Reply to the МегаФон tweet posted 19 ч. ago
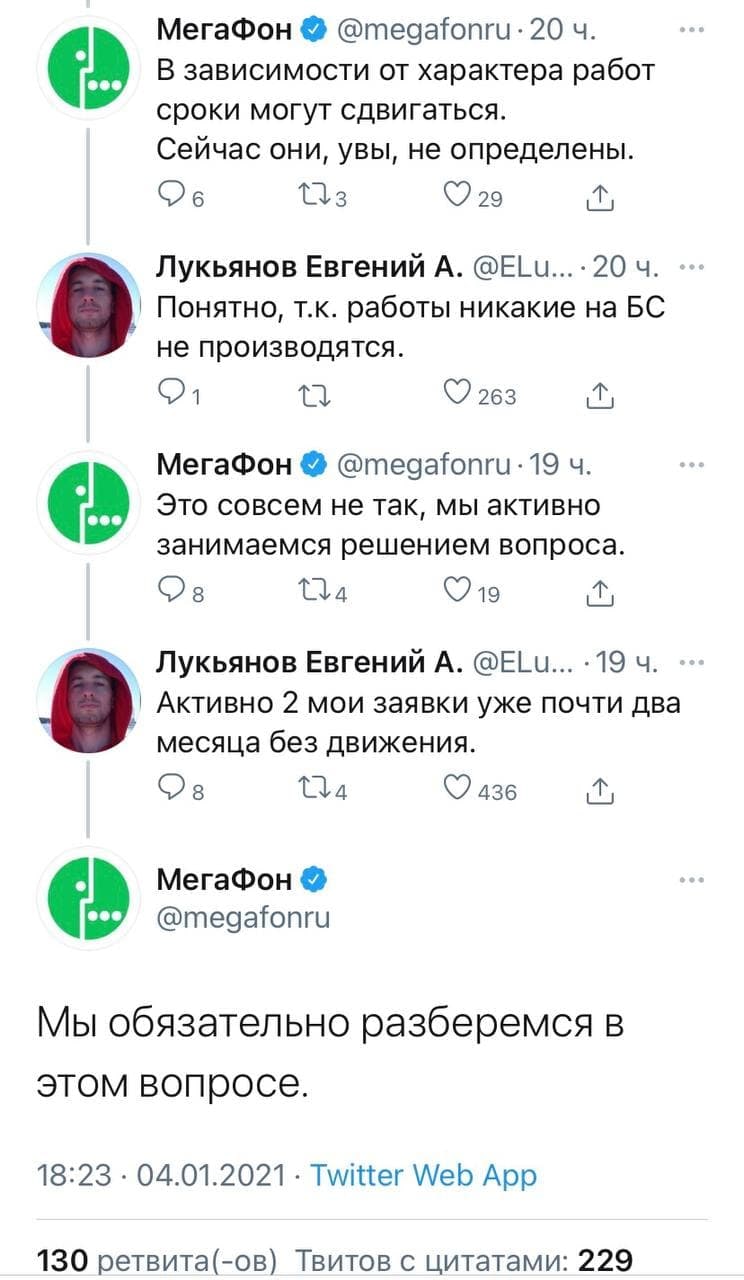Image resolution: width=744 pixels, height=1280 pixels. [174, 594]
